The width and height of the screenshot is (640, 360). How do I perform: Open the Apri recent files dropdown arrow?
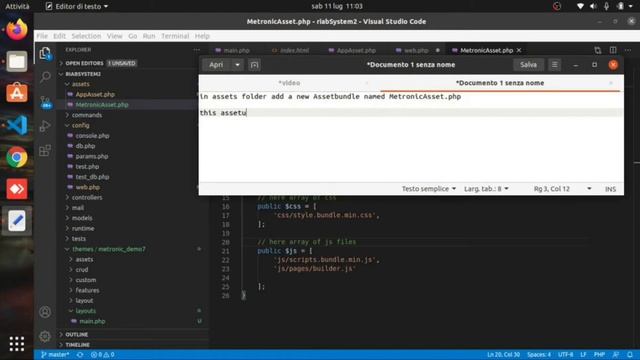tap(237, 65)
